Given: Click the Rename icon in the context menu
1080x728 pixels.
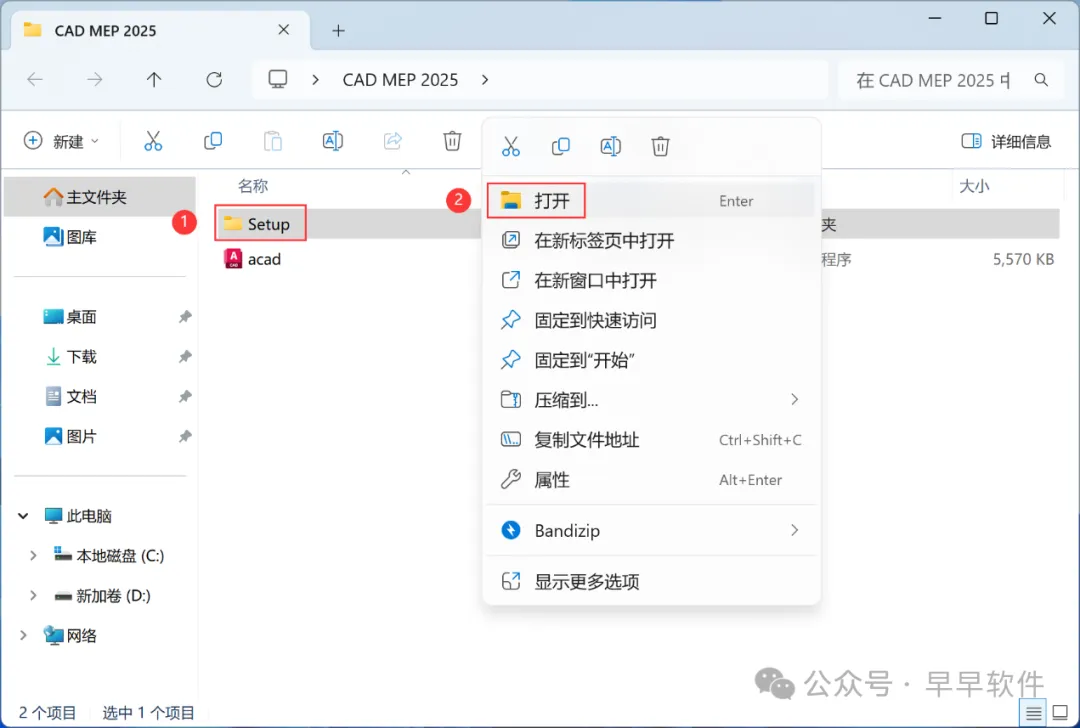Looking at the screenshot, I should 610,146.
